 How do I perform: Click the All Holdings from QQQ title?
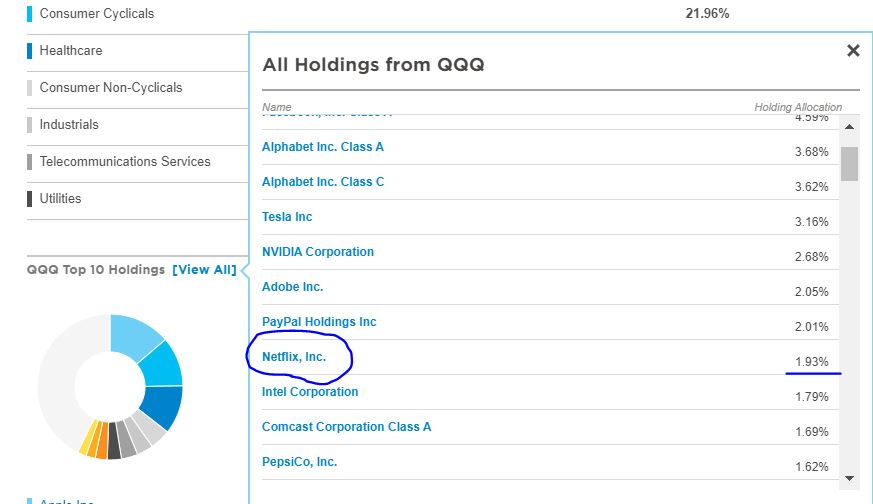pos(373,65)
